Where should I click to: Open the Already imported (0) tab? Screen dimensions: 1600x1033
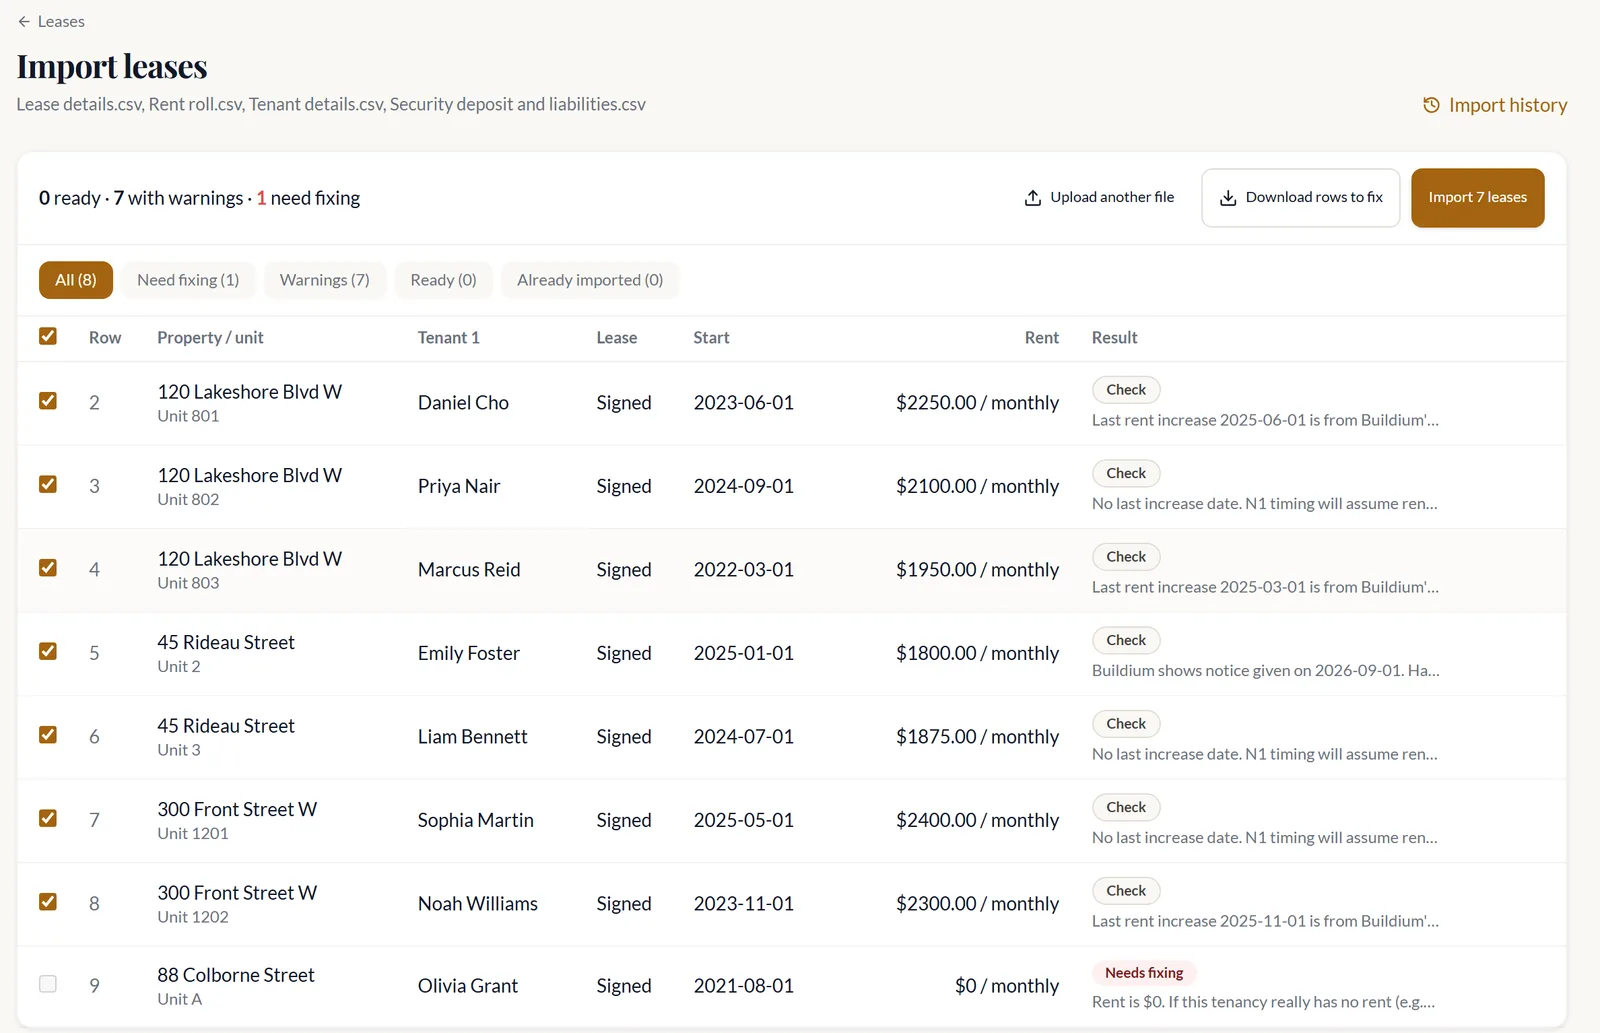point(590,280)
